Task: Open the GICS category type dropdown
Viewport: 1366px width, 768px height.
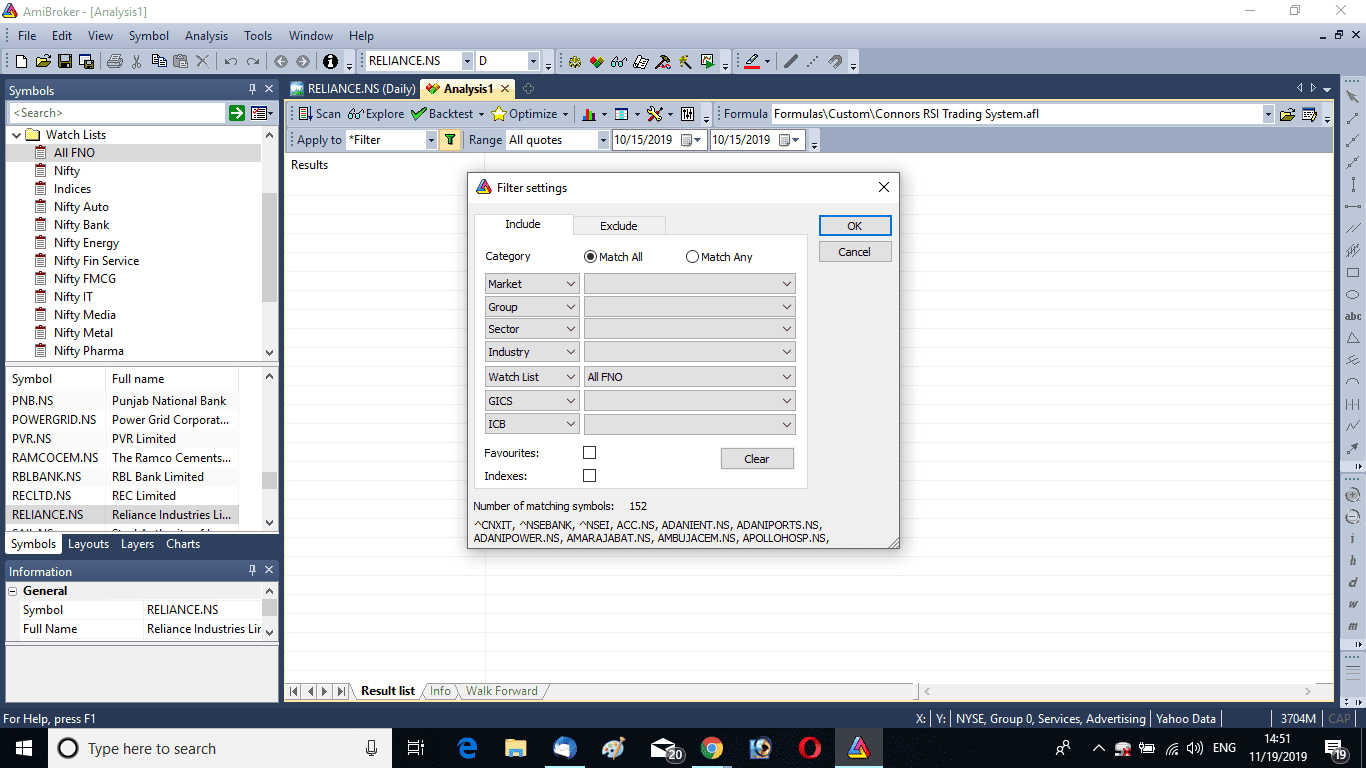Action: point(532,400)
